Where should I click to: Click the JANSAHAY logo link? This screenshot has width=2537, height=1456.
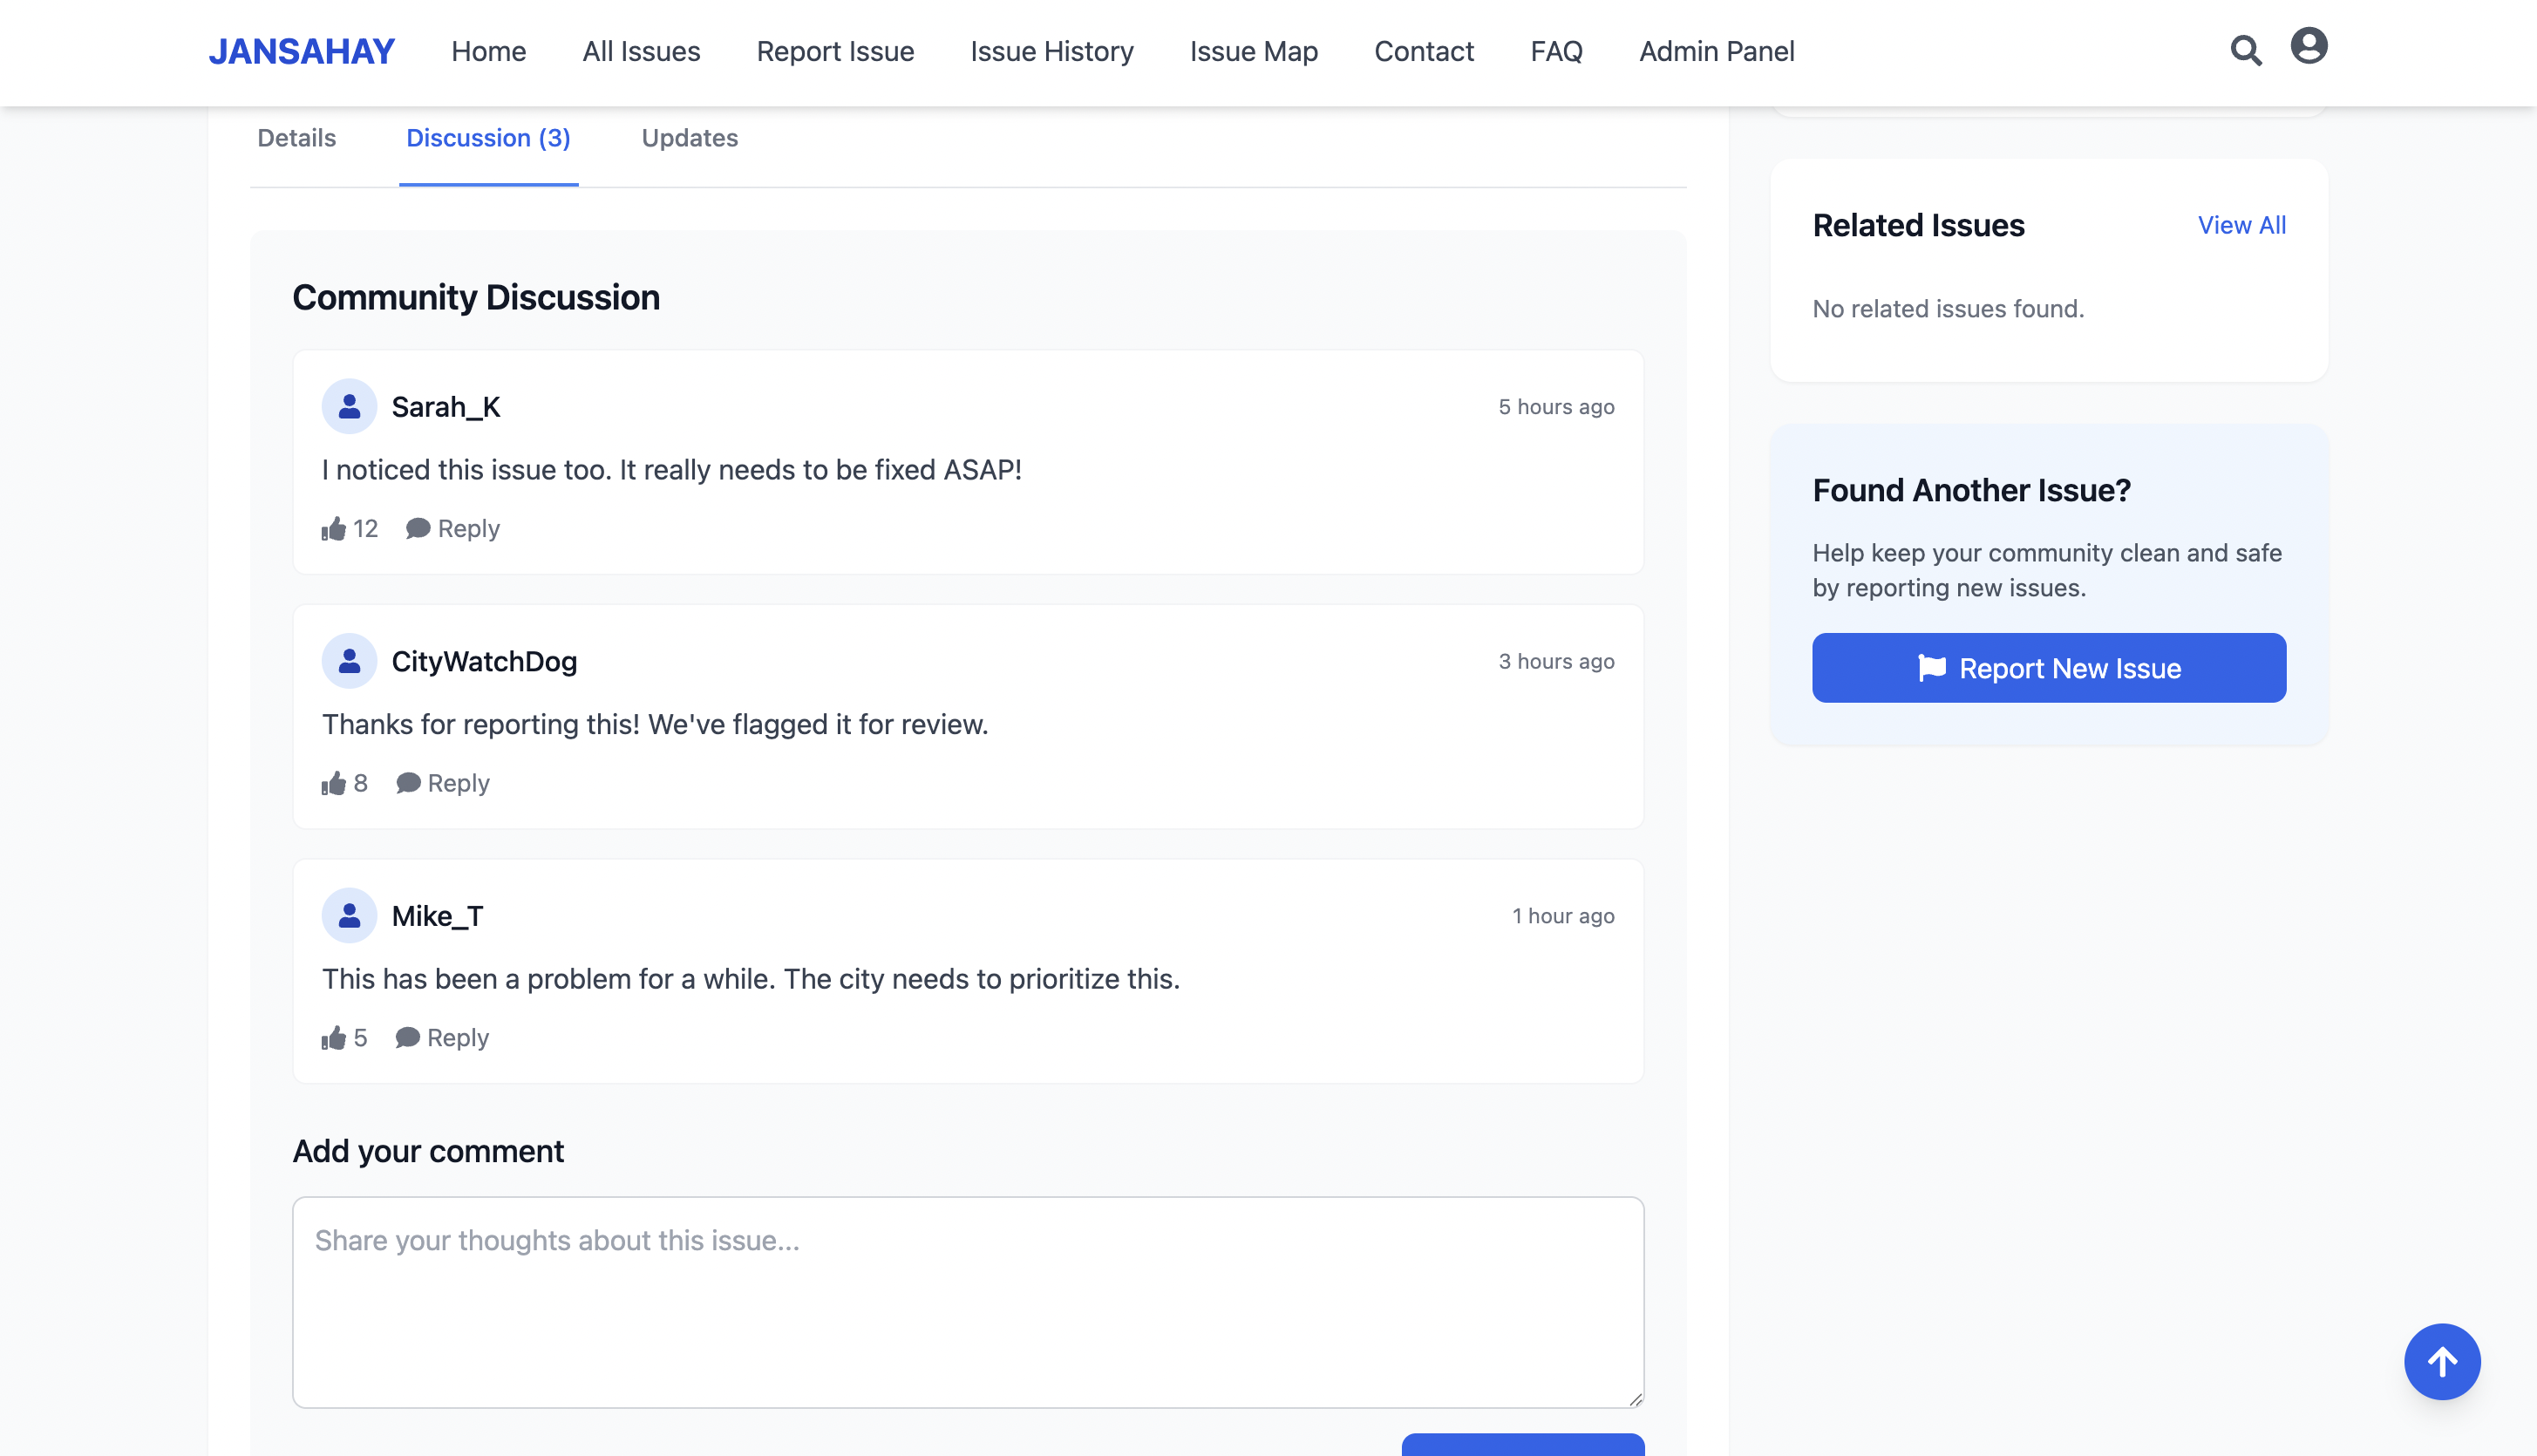(x=301, y=51)
